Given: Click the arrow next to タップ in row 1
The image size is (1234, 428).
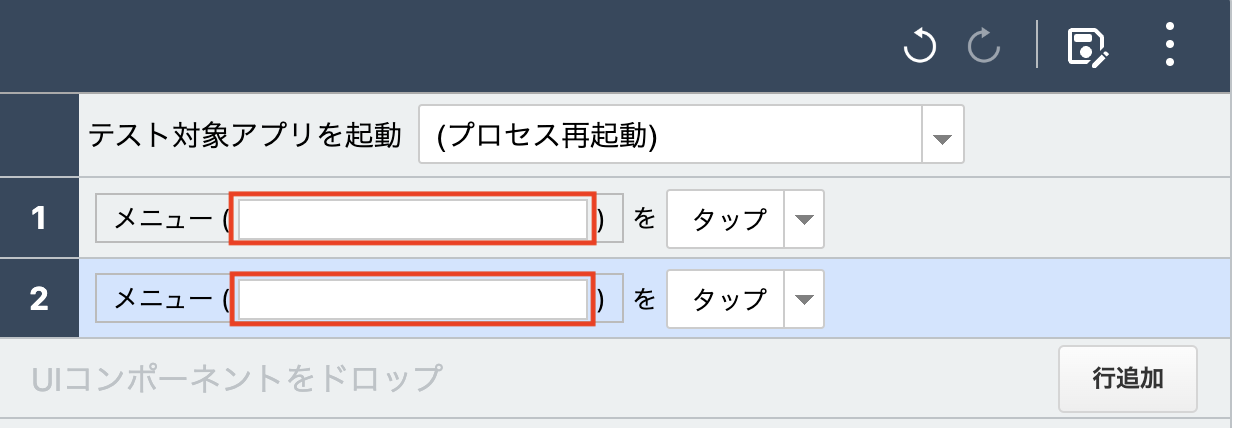Looking at the screenshot, I should click(x=805, y=218).
